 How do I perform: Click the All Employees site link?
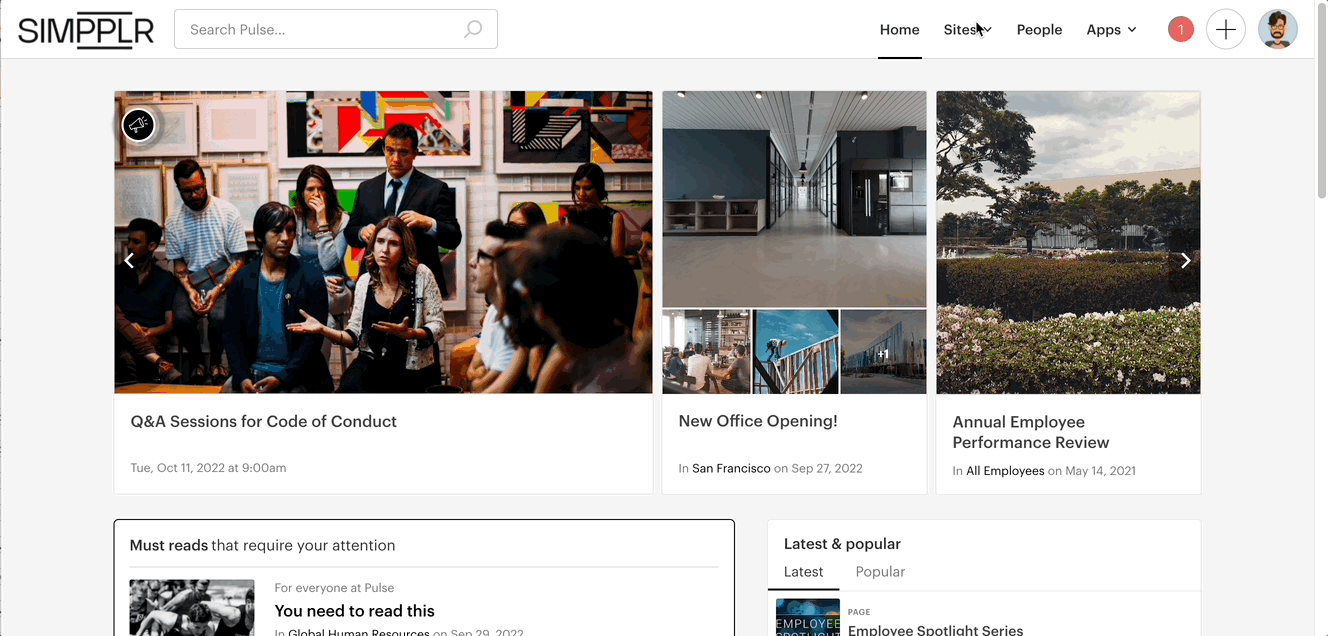pos(1005,471)
